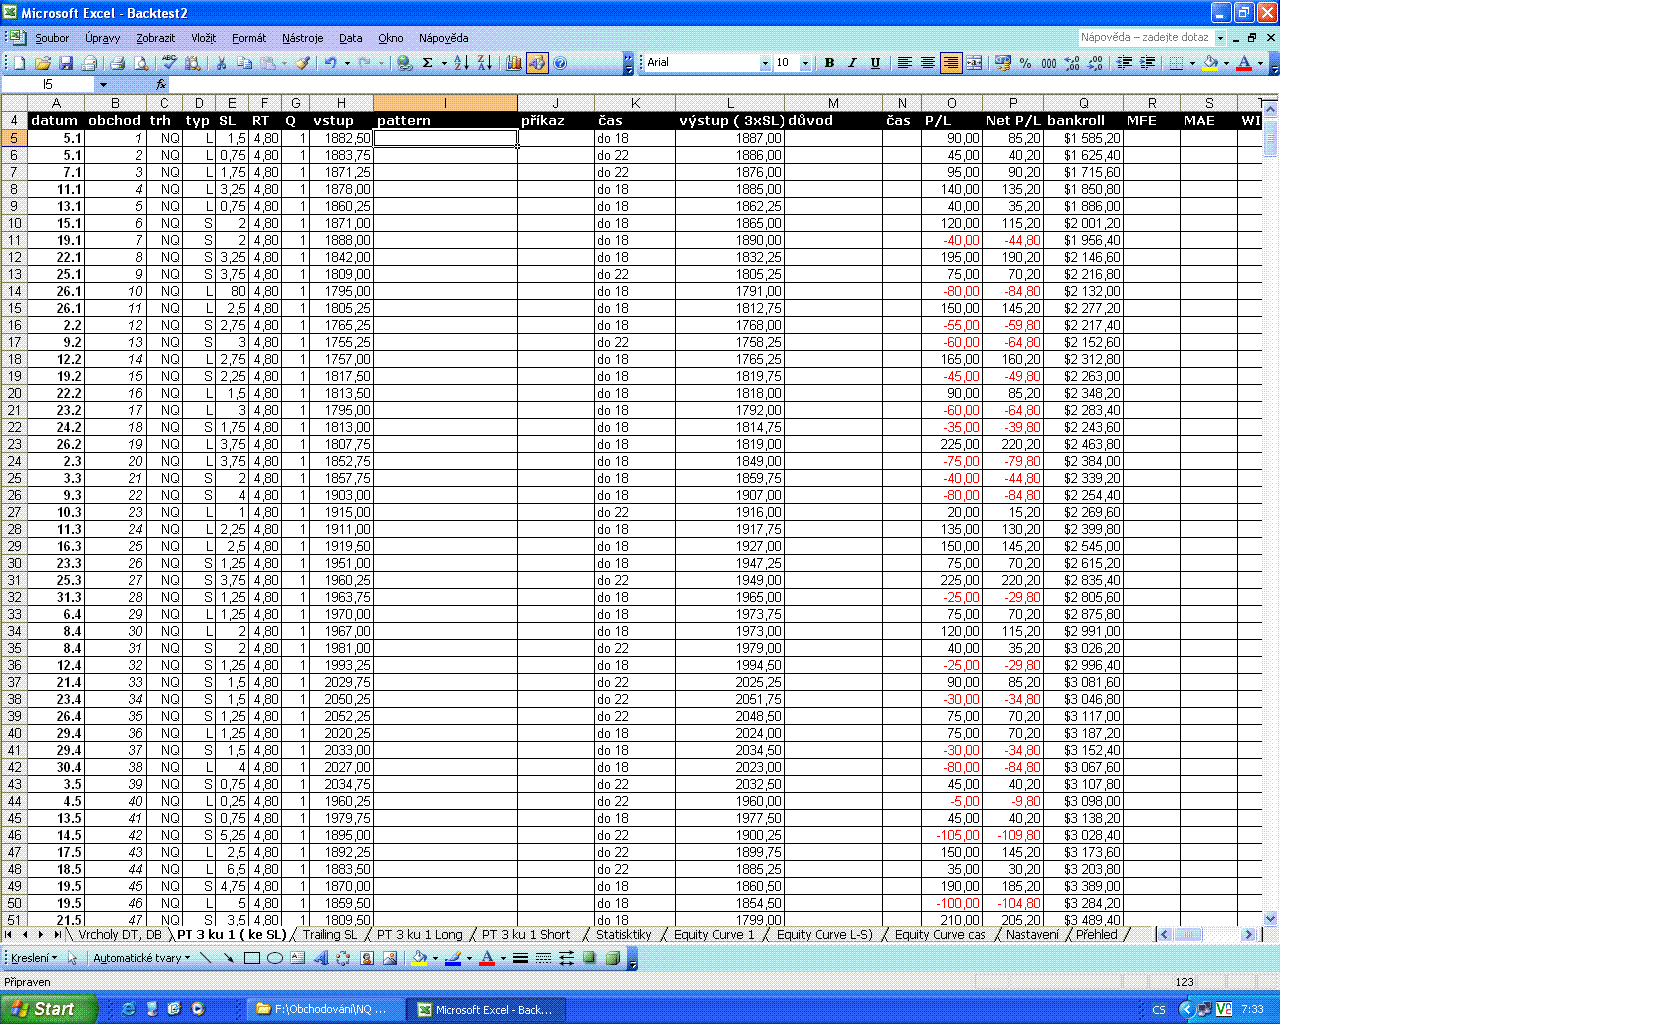Apply currency style formatting
The width and height of the screenshot is (1680, 1024).
1003,63
